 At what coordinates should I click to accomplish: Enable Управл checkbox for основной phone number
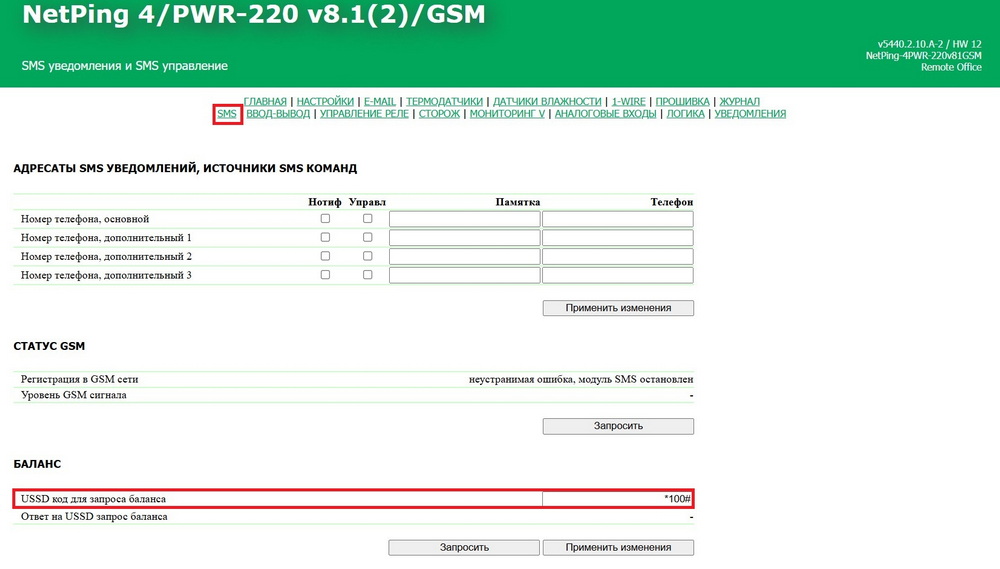367,218
